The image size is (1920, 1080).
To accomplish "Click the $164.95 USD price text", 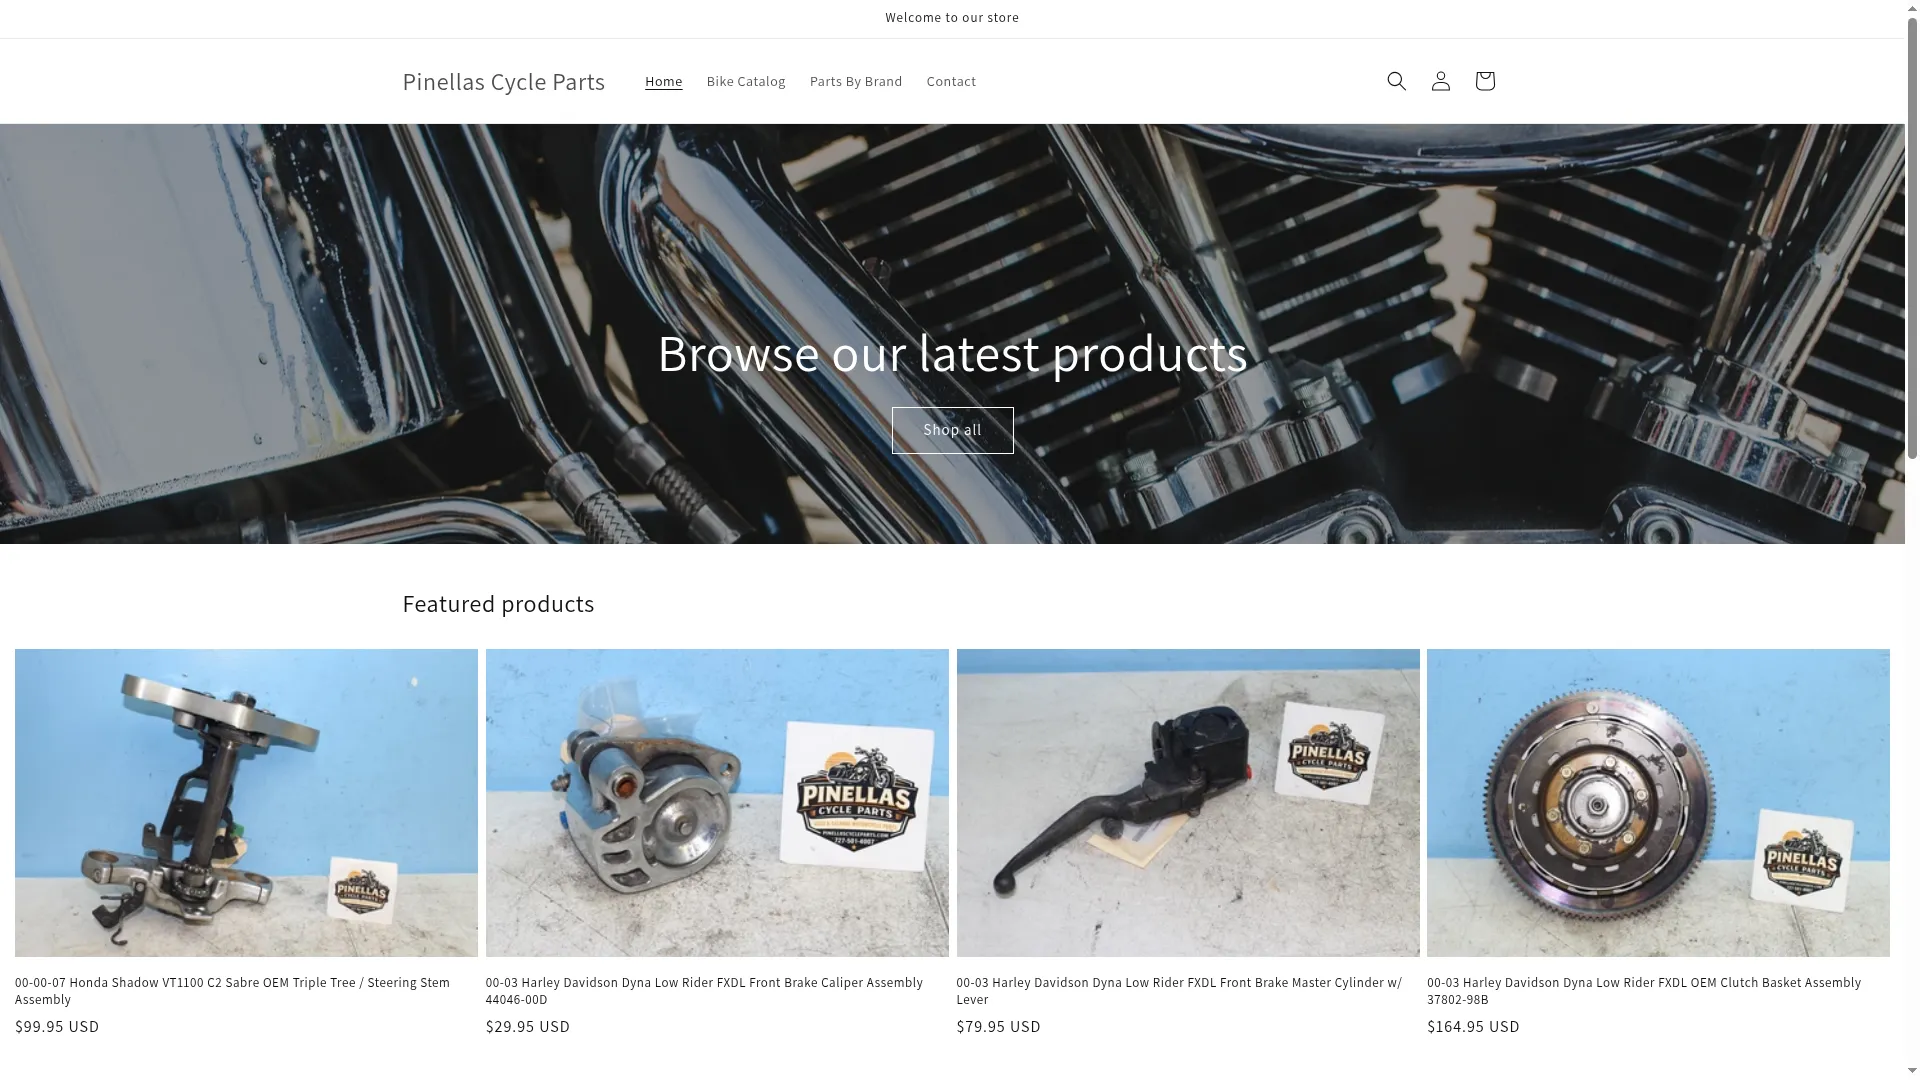I will [x=1473, y=1026].
